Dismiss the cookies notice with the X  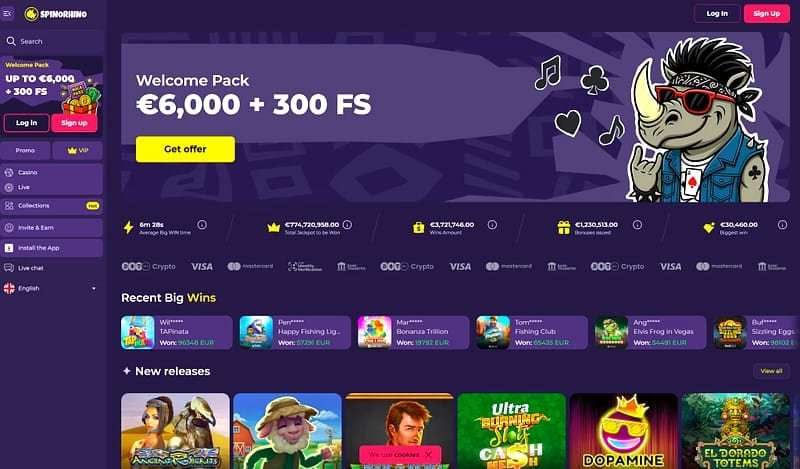[429, 454]
